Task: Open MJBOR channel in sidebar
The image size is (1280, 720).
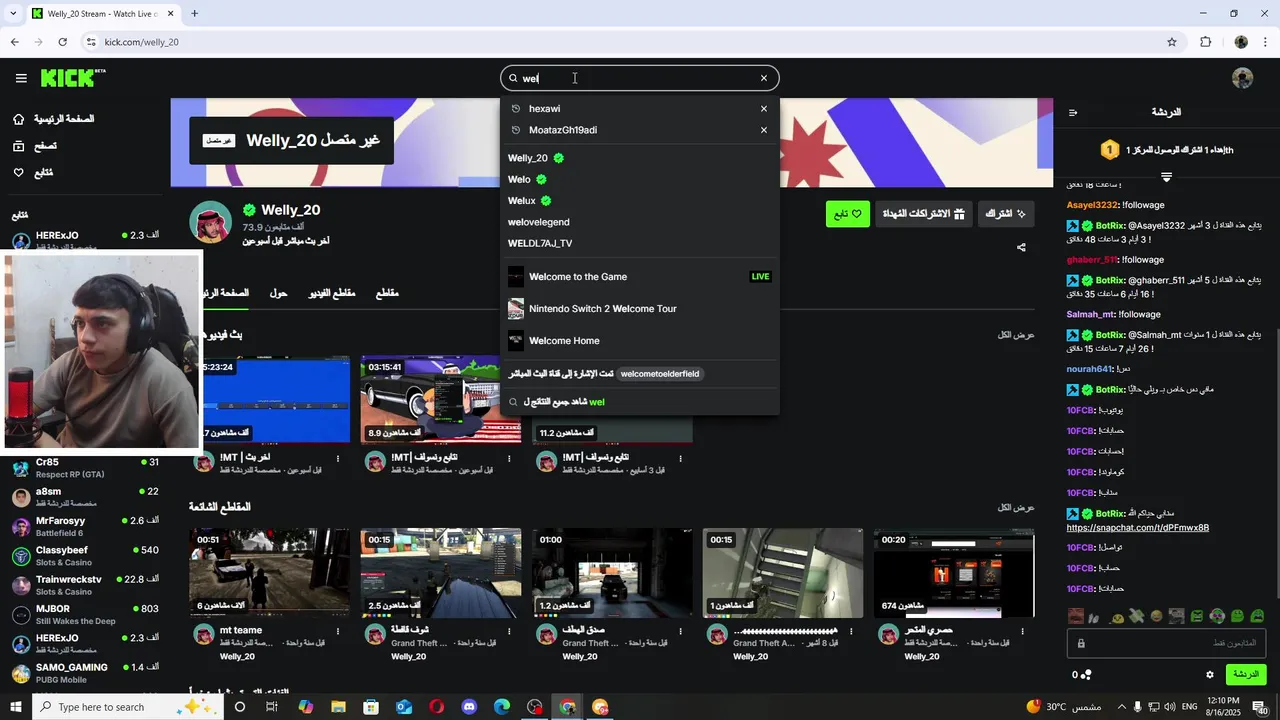Action: point(84,614)
